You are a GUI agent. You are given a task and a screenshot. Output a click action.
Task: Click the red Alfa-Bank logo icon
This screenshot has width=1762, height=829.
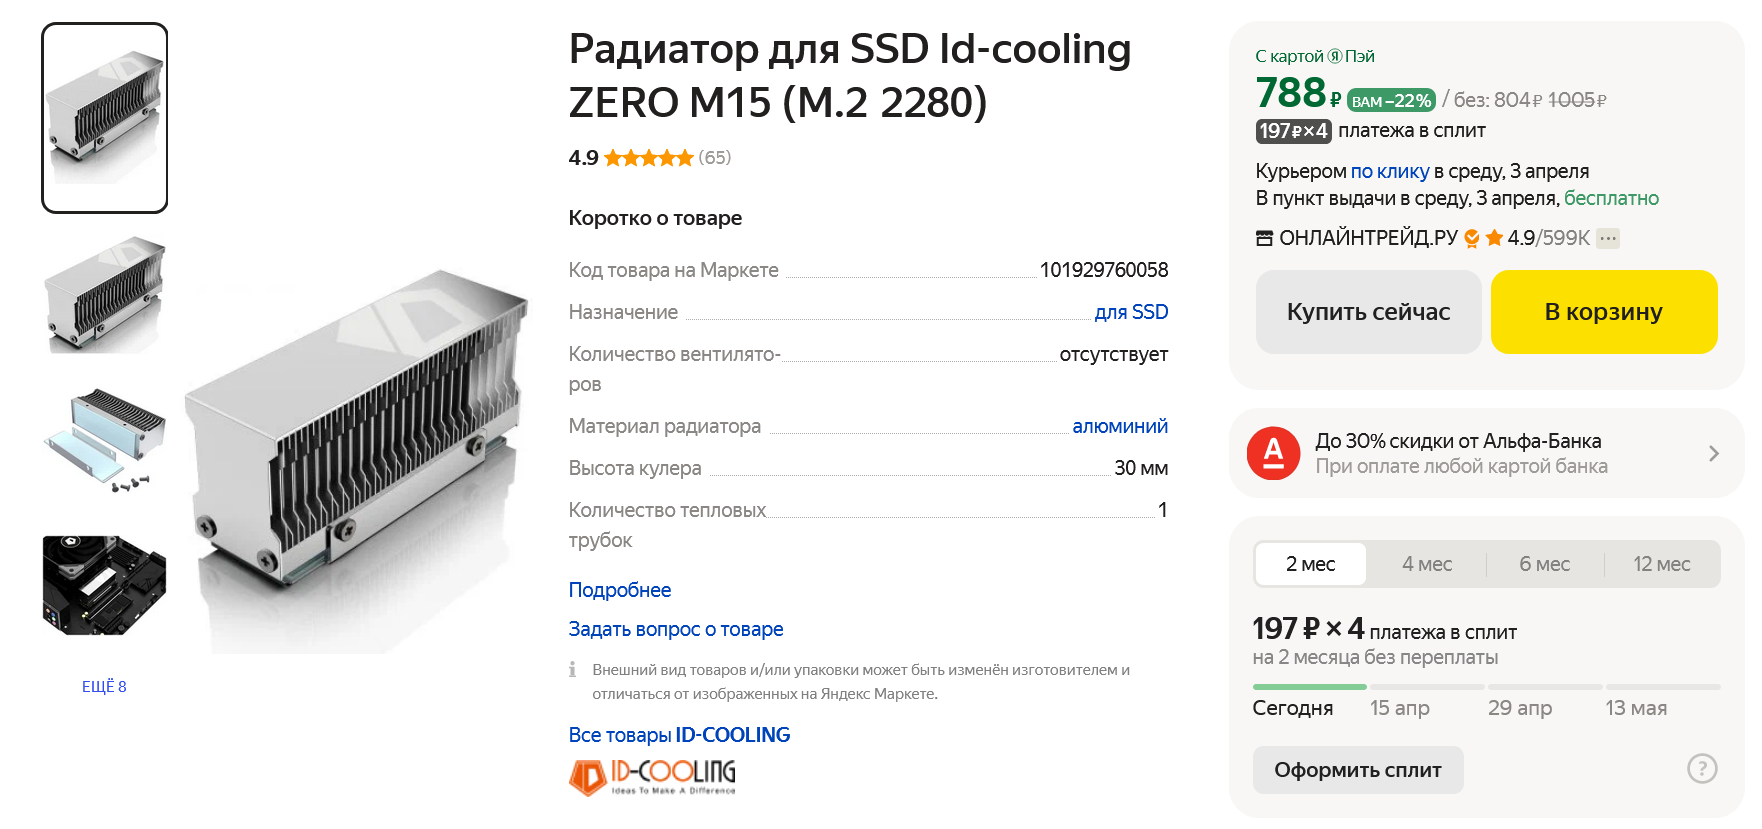[x=1273, y=453]
